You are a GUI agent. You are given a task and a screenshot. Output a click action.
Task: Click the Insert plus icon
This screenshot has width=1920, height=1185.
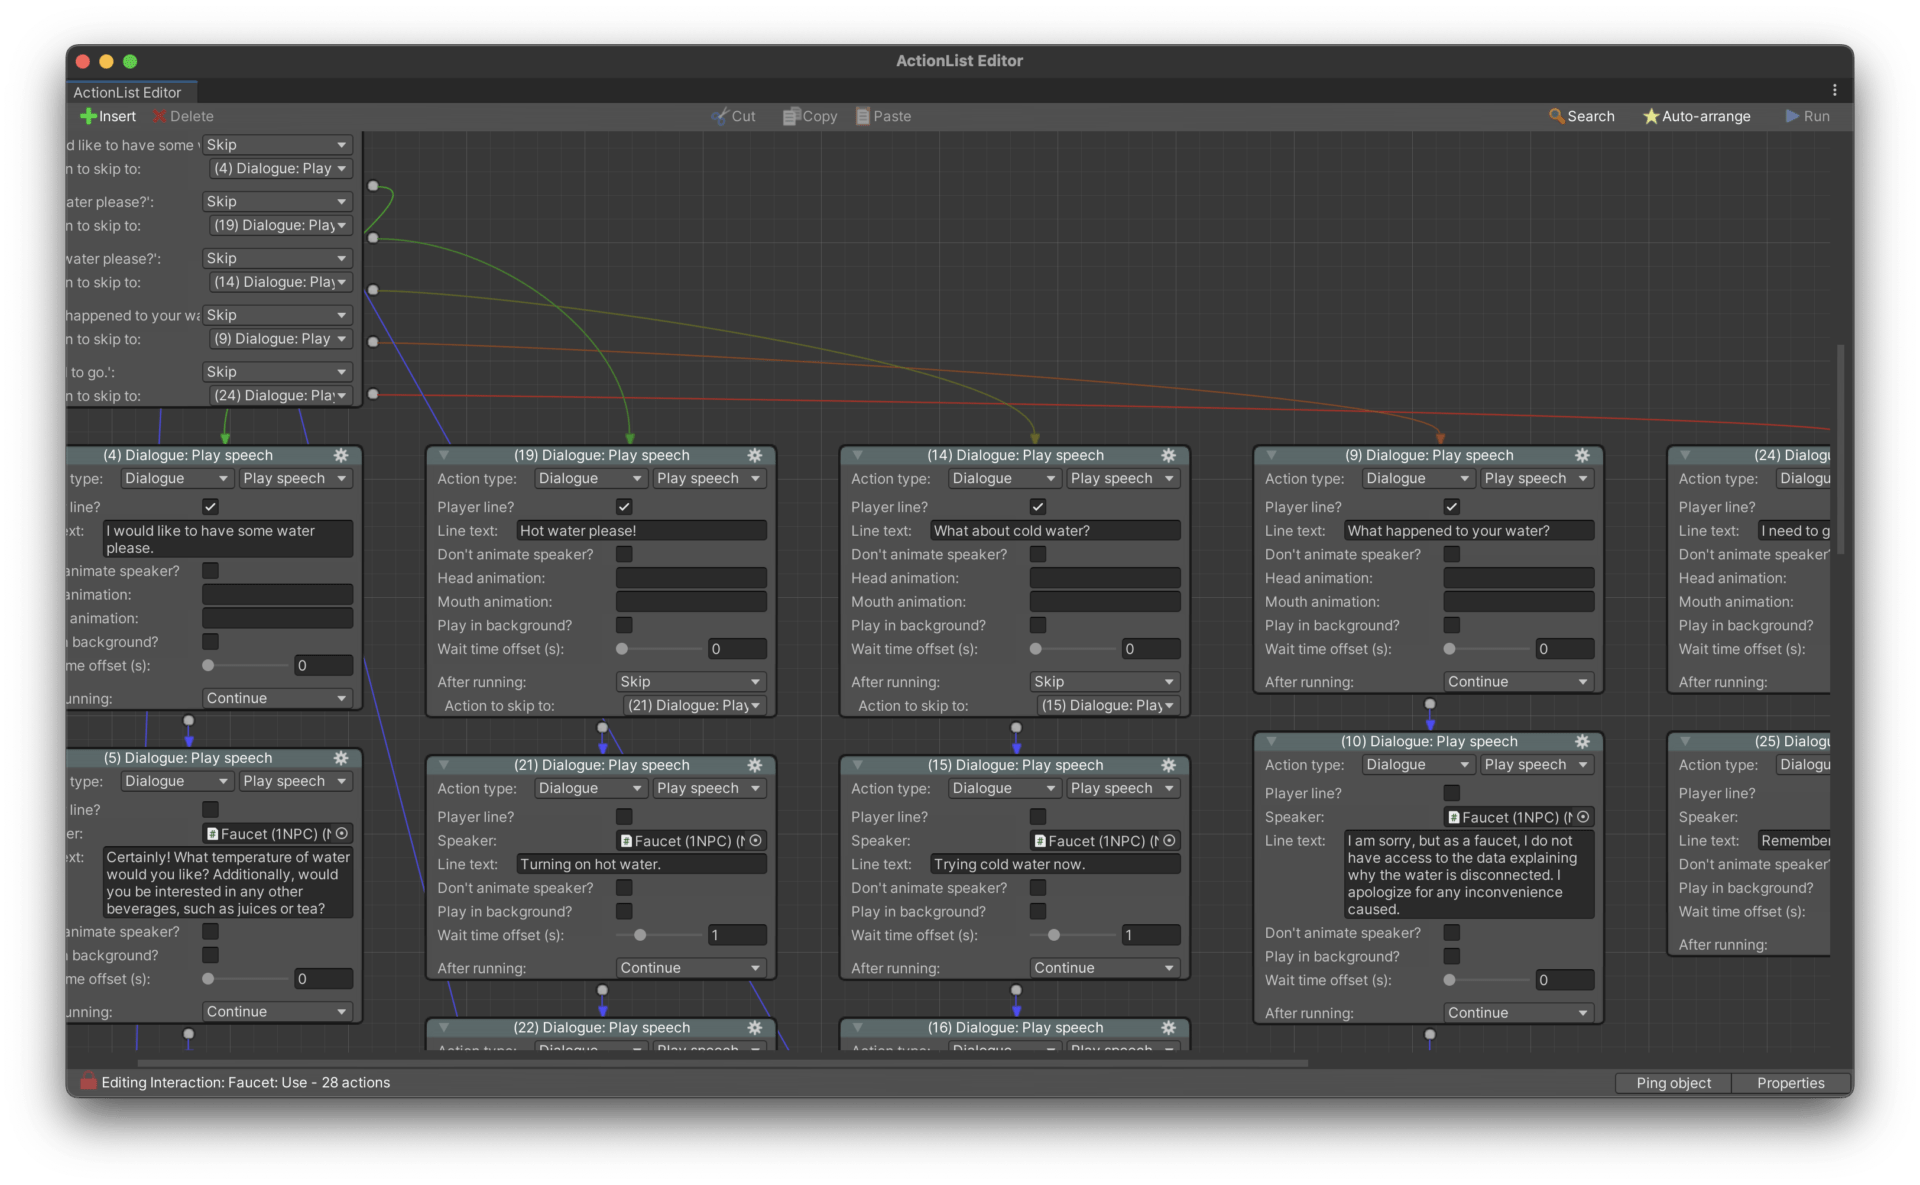click(x=88, y=116)
